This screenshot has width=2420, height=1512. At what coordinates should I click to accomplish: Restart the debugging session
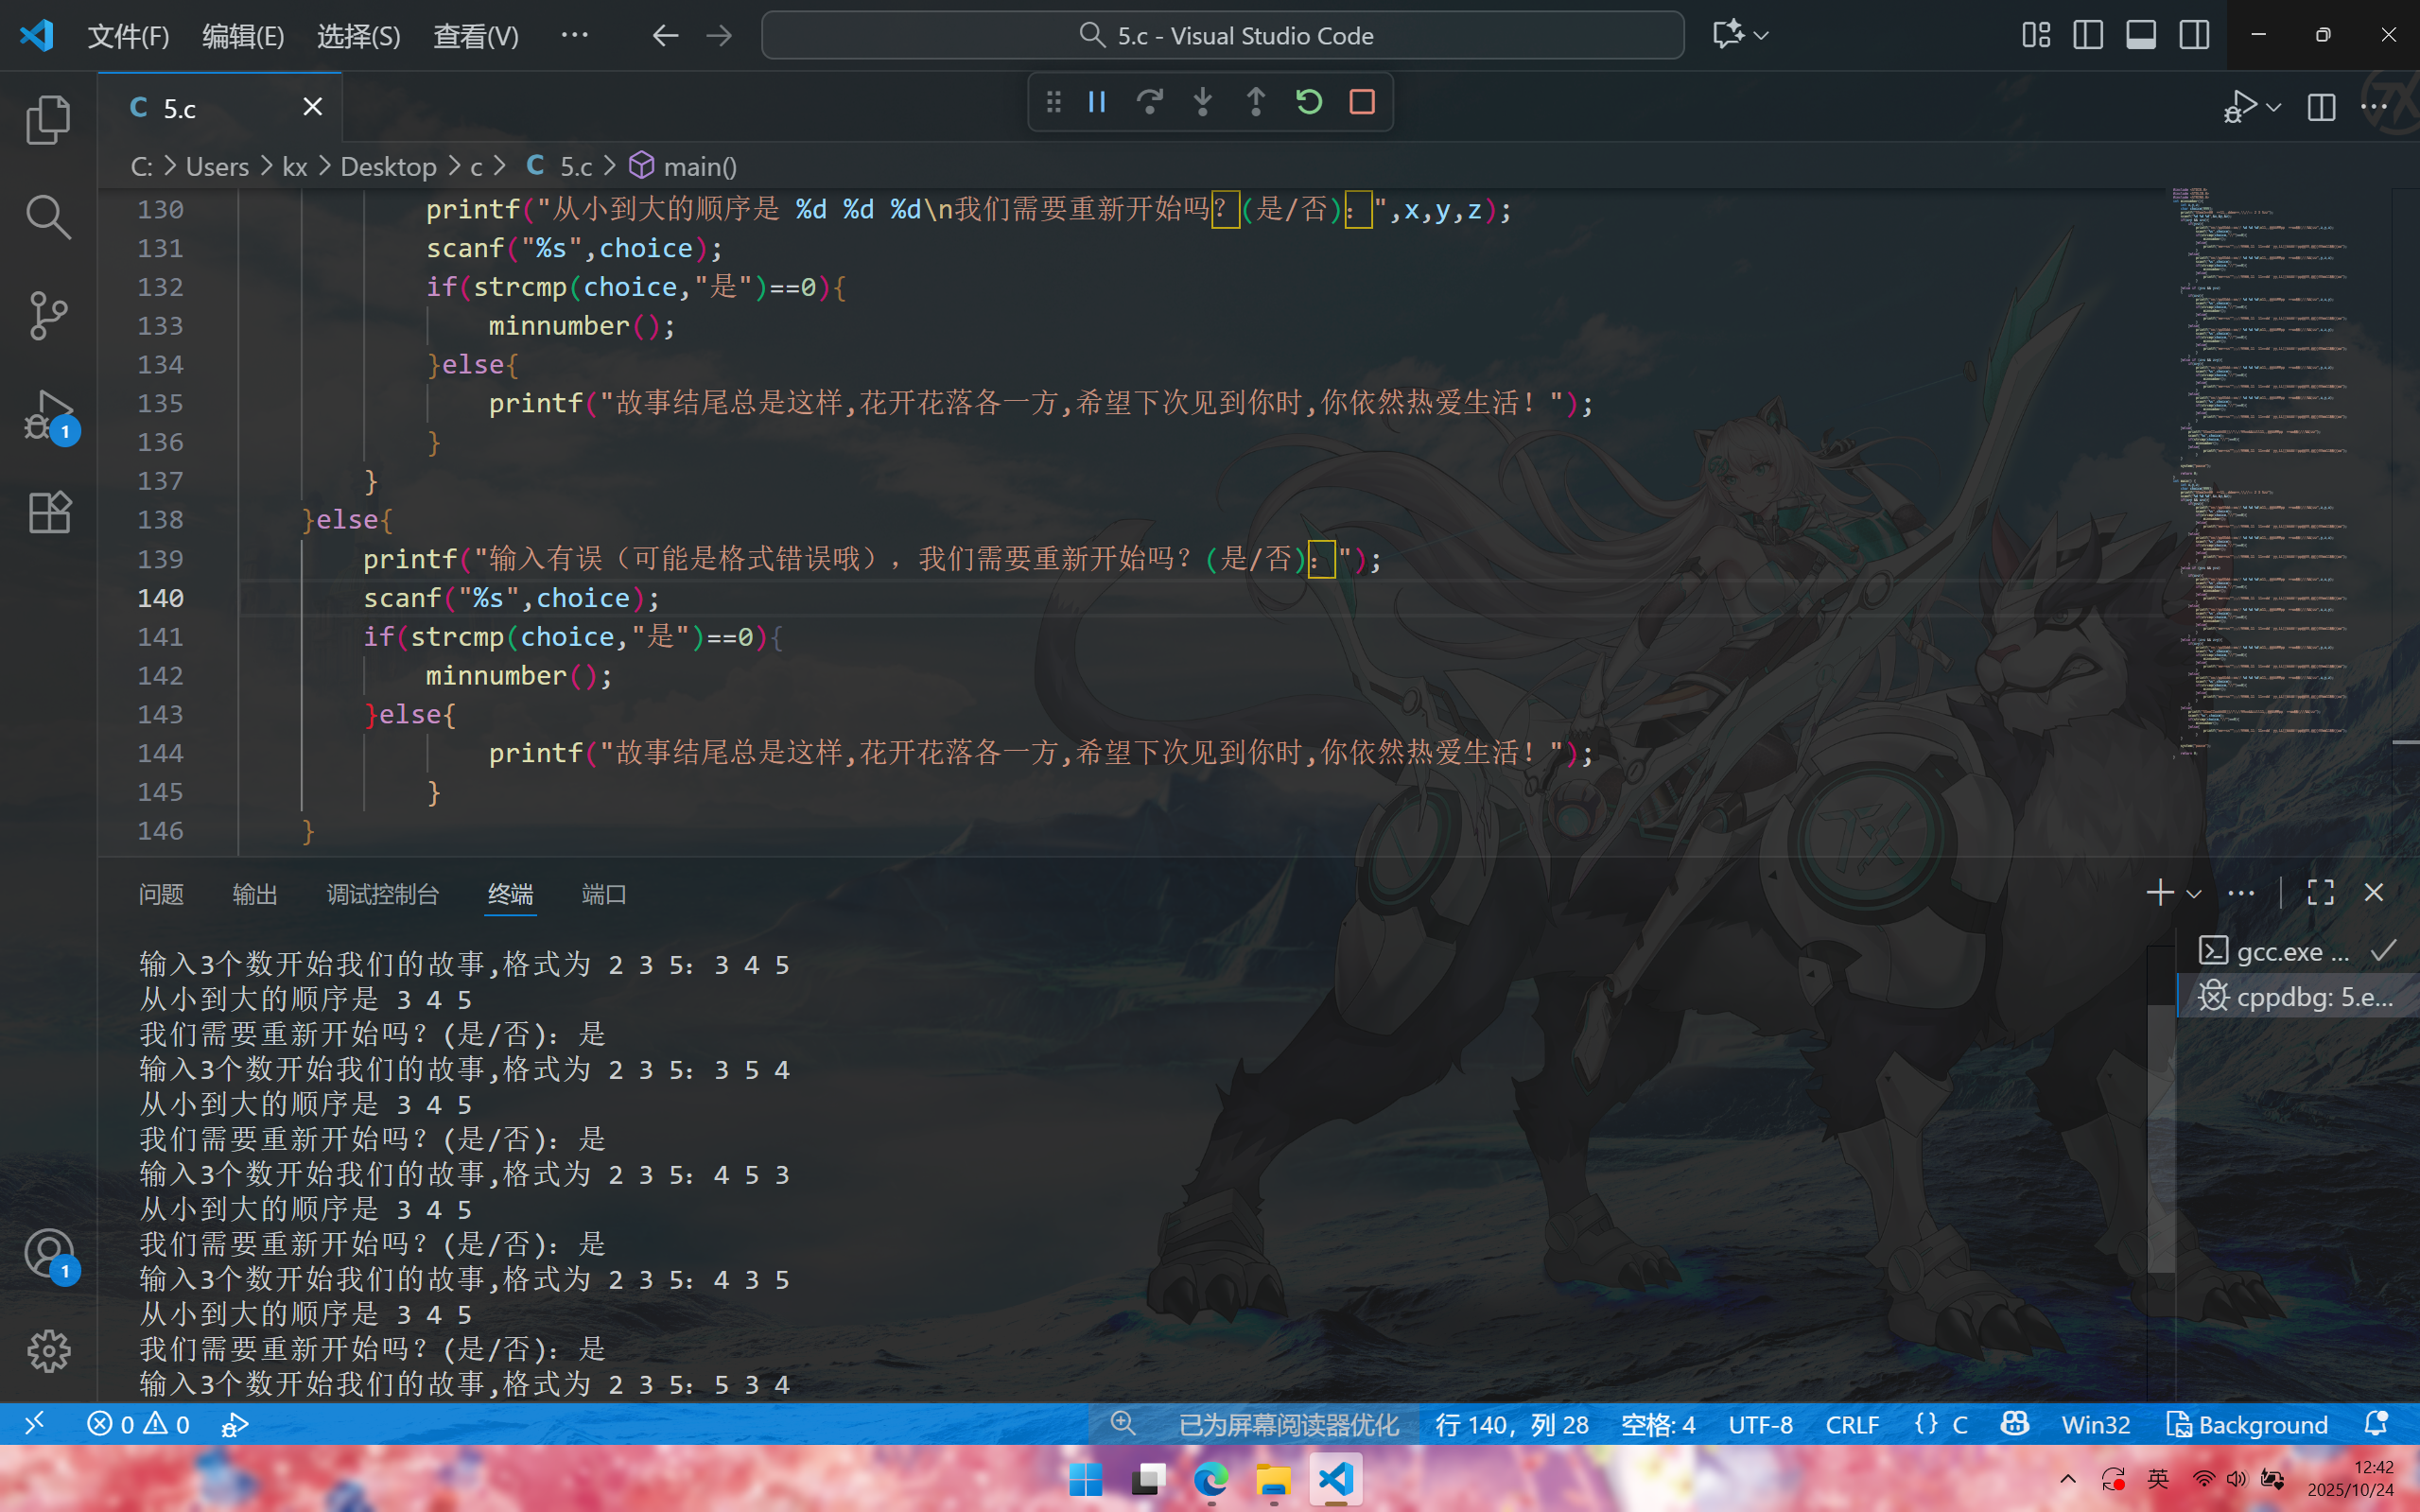1309,102
